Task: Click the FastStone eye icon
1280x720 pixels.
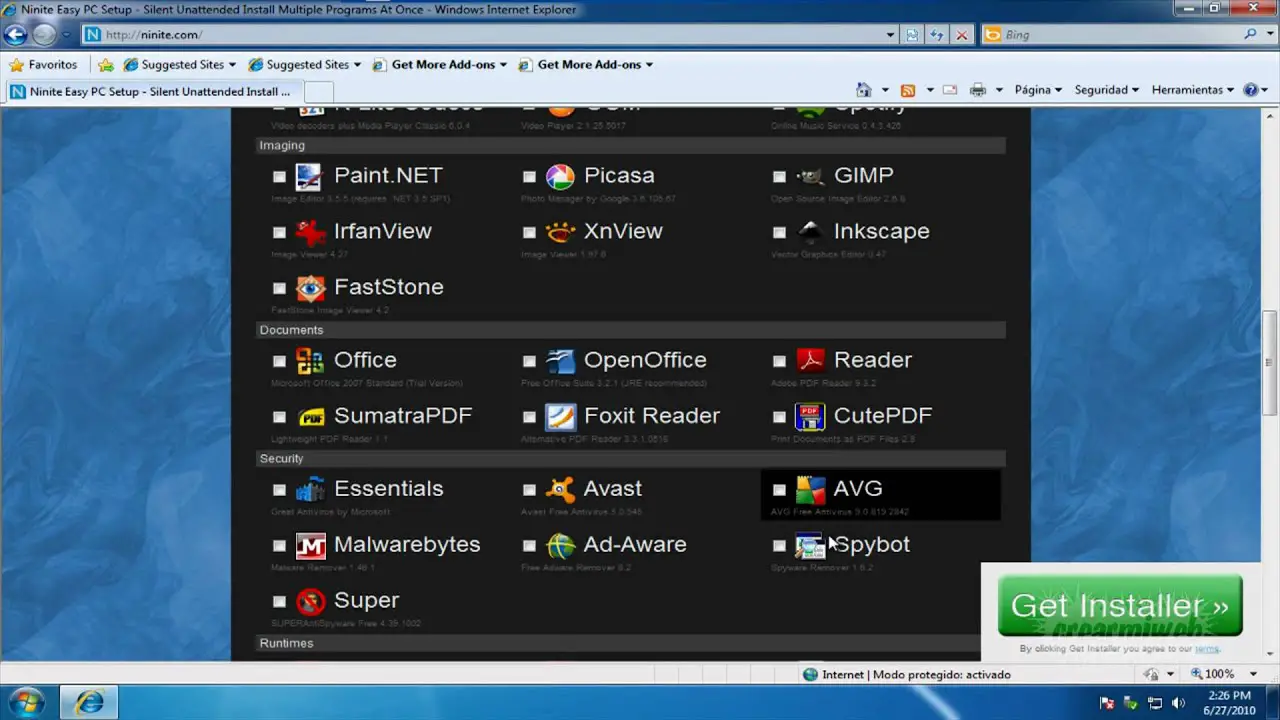Action: coord(309,289)
